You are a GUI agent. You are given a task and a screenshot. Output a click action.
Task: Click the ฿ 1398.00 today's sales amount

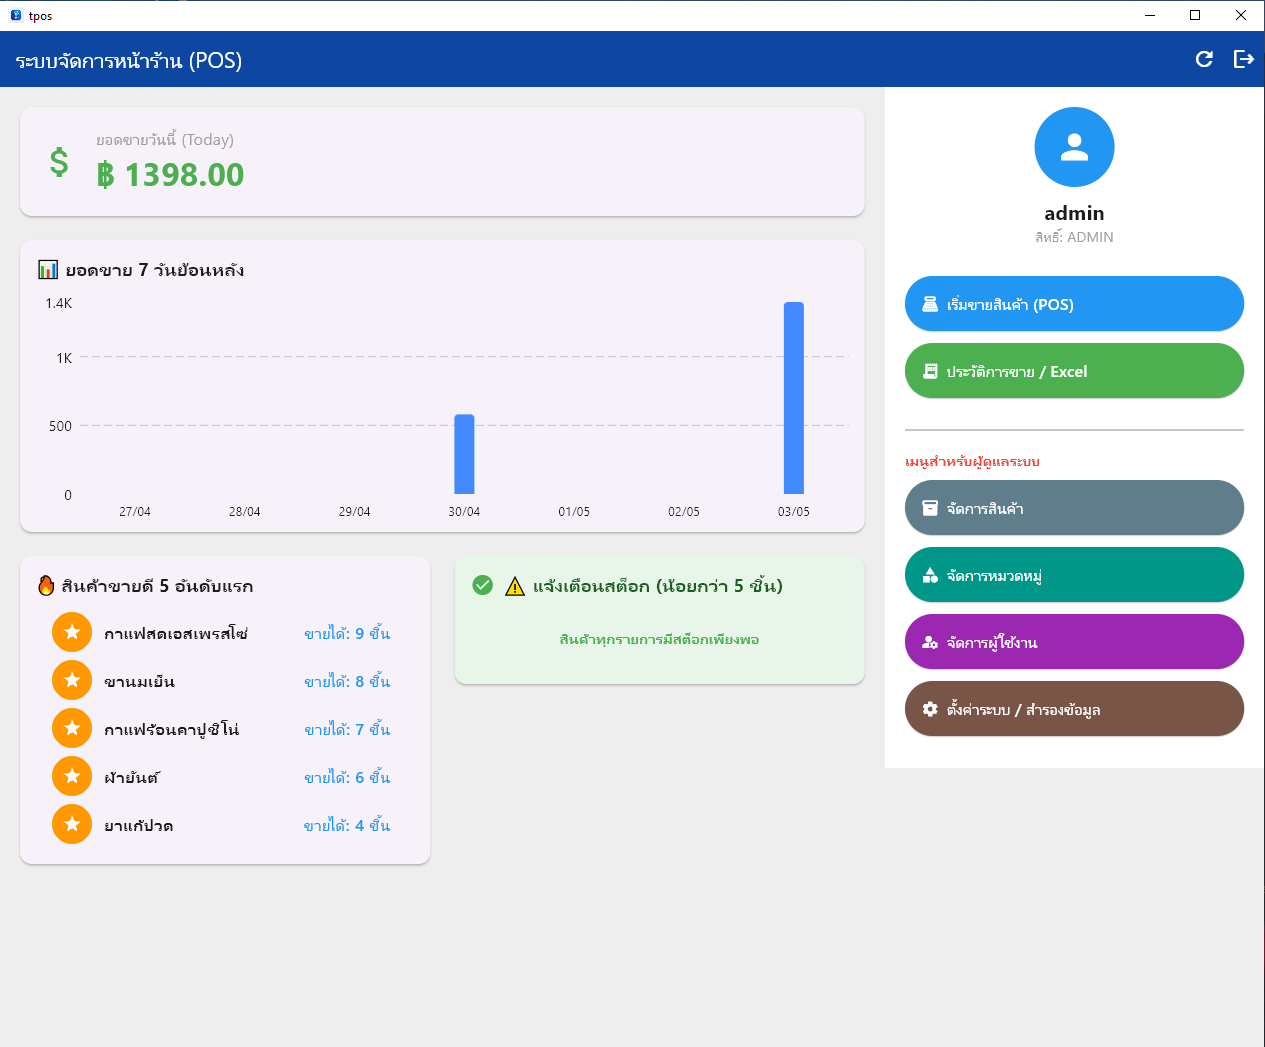coord(170,175)
